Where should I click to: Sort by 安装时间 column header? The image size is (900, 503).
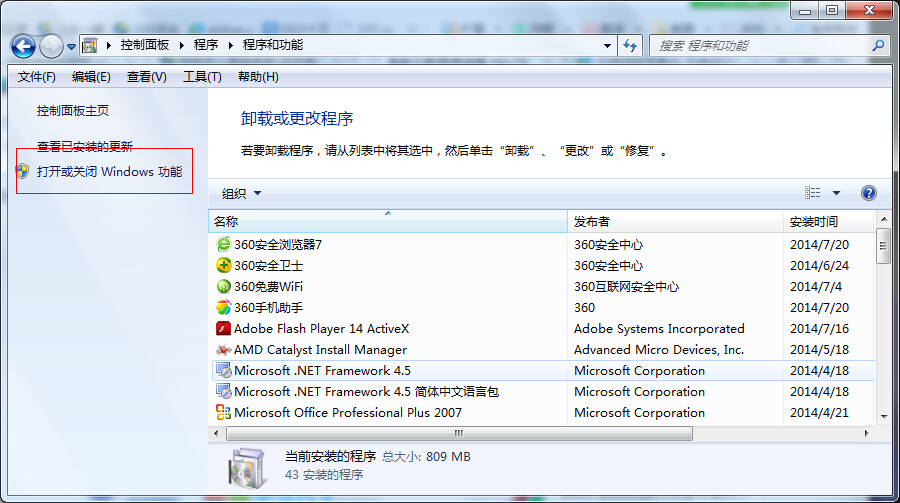coord(828,222)
